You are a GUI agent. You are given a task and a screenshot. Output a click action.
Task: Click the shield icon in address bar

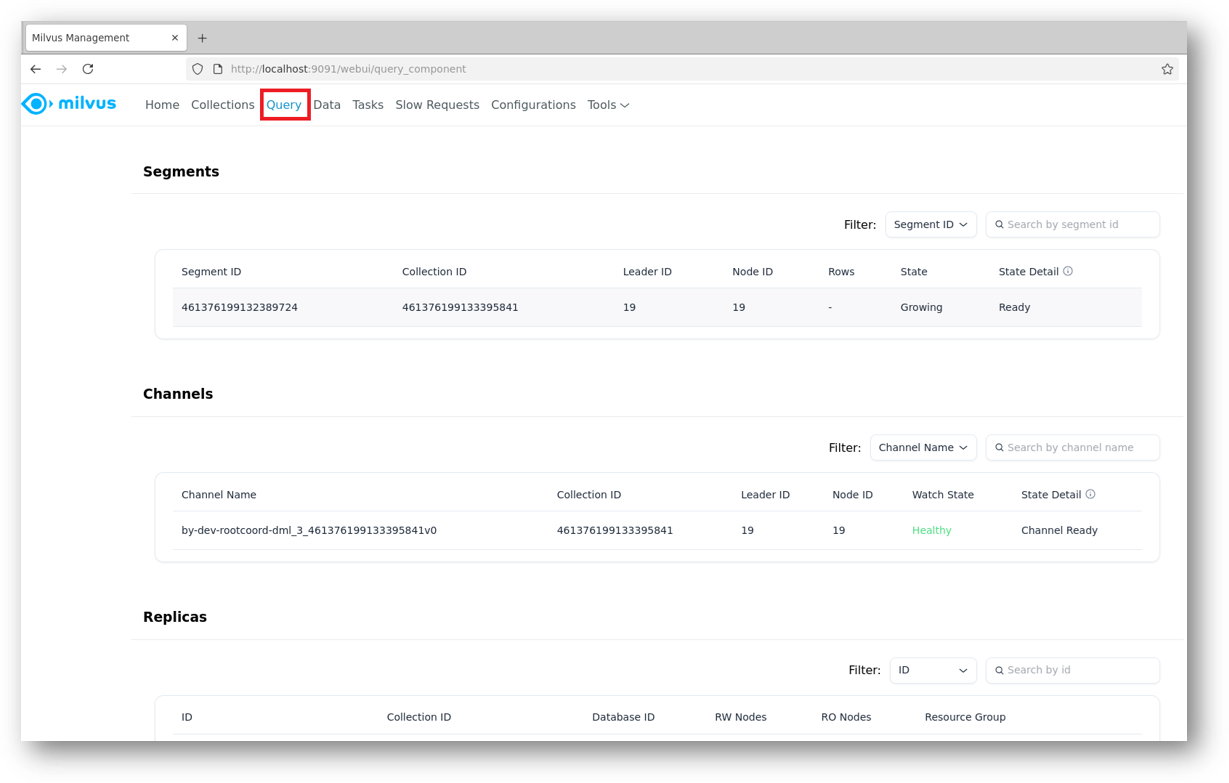click(x=197, y=69)
